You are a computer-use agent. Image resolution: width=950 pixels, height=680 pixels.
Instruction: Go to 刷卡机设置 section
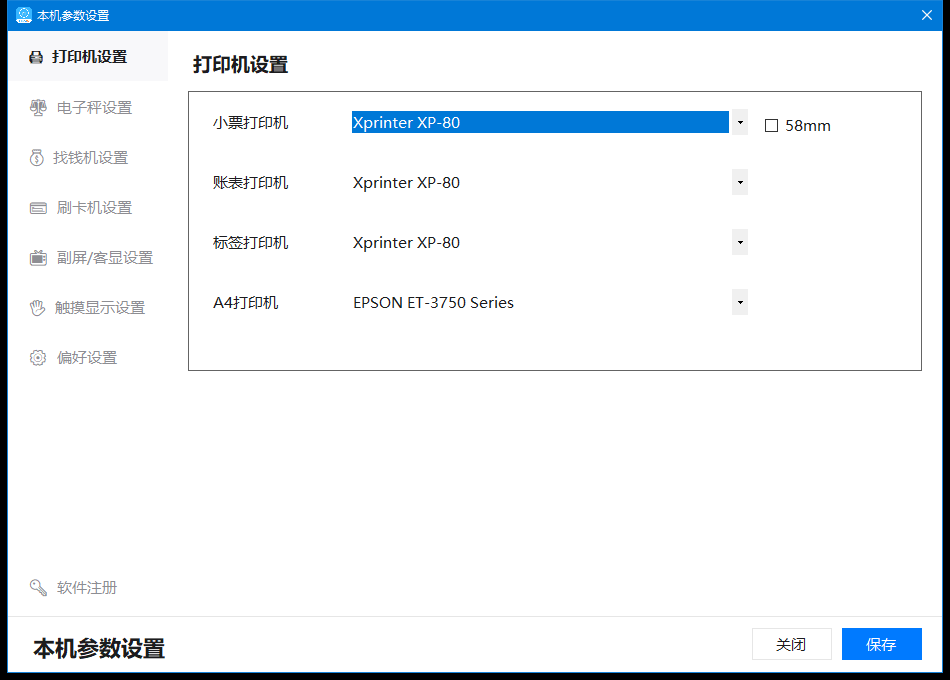[x=88, y=208]
